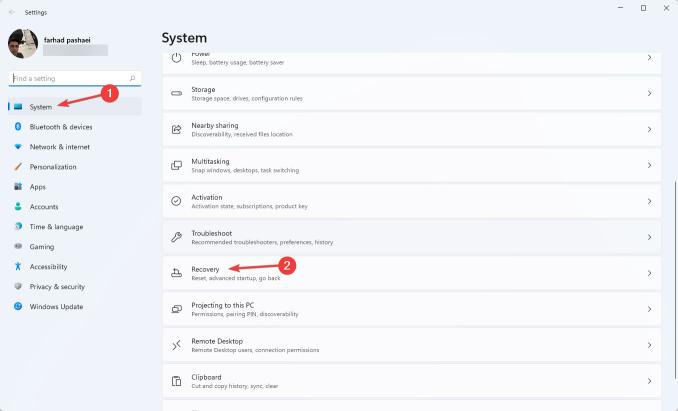Click the Network wifi icon in the sidebar
678x411 pixels.
pyautogui.click(x=18, y=147)
